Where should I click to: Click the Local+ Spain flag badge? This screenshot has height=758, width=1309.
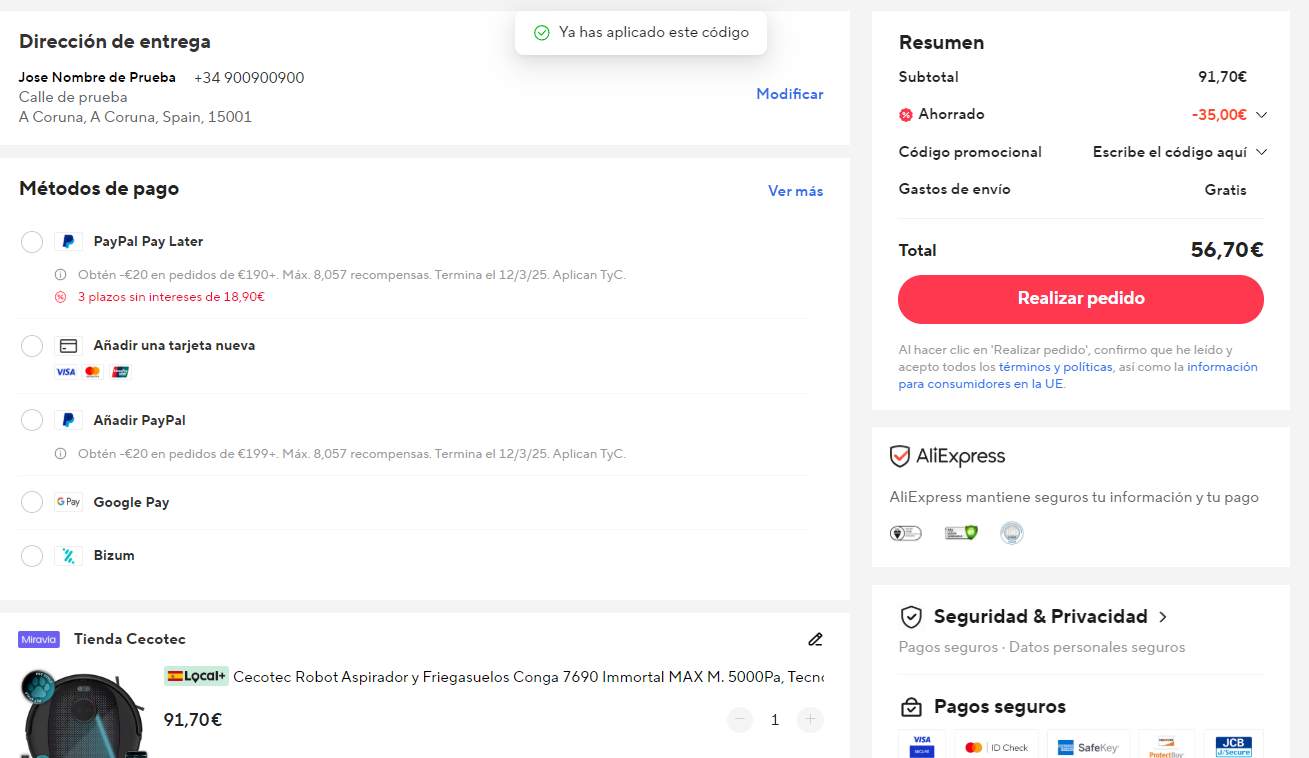click(x=196, y=676)
